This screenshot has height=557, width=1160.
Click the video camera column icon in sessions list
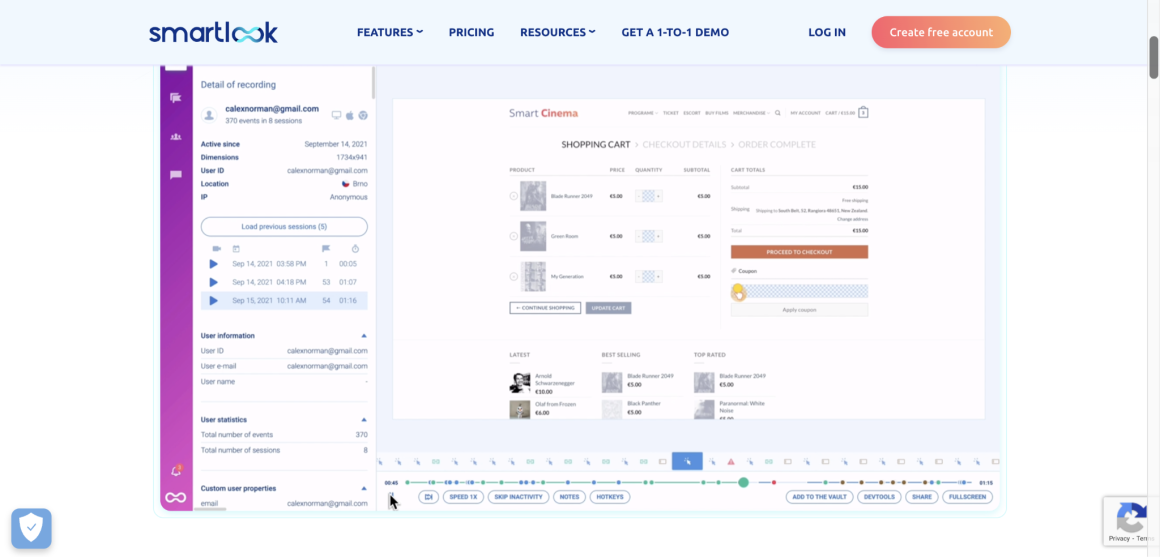pyautogui.click(x=217, y=249)
